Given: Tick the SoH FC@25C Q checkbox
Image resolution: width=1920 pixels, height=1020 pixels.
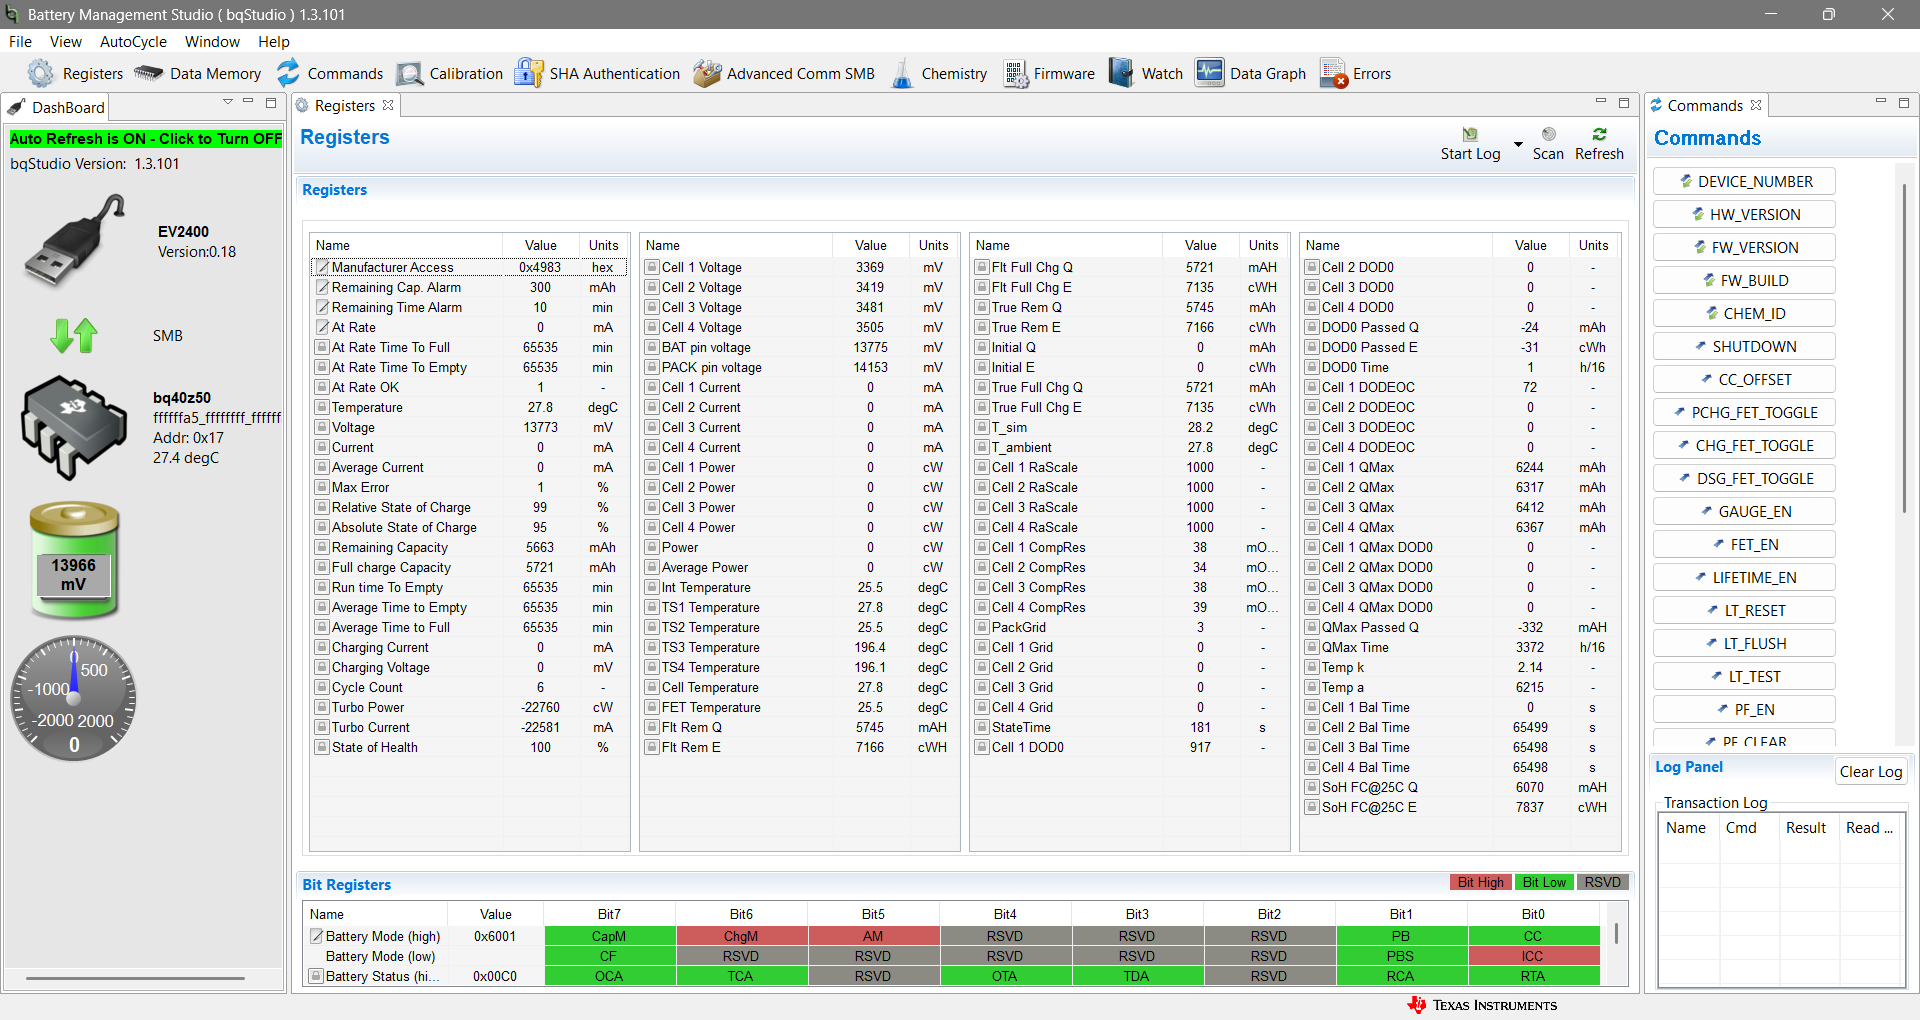Looking at the screenshot, I should [x=1312, y=787].
